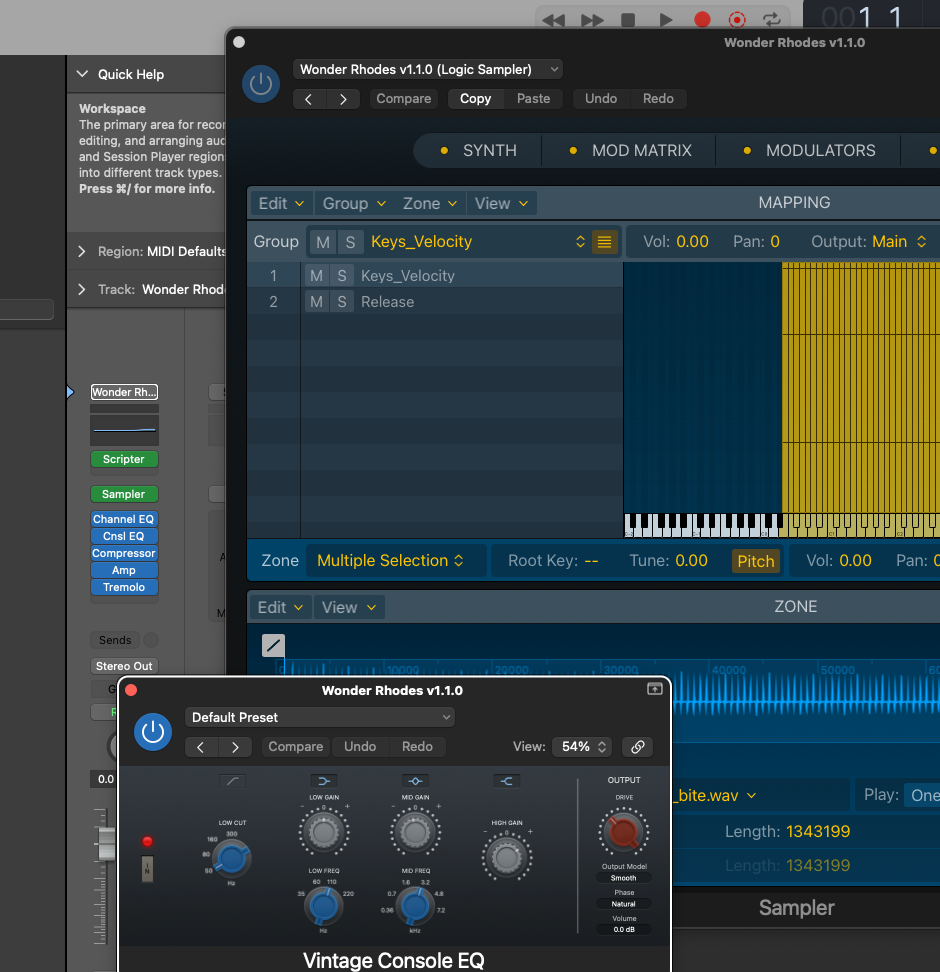Click the transport rewind button

(x=553, y=20)
